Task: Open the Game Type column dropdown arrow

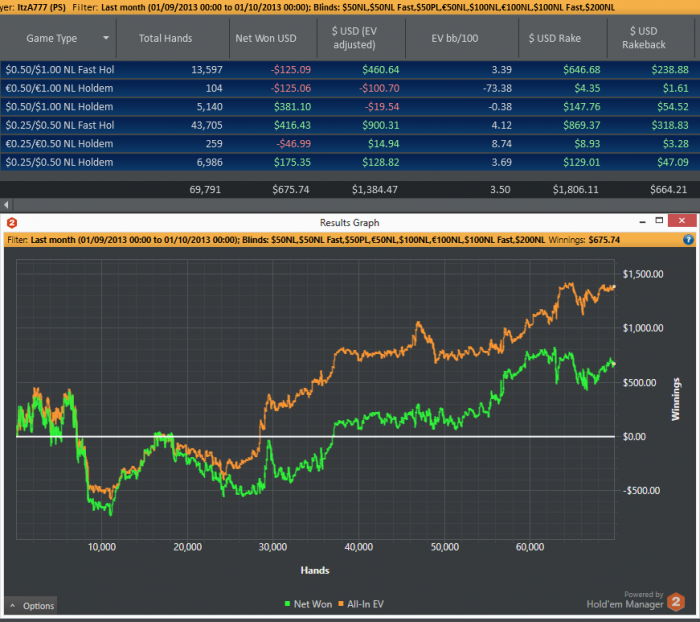Action: pyautogui.click(x=106, y=38)
